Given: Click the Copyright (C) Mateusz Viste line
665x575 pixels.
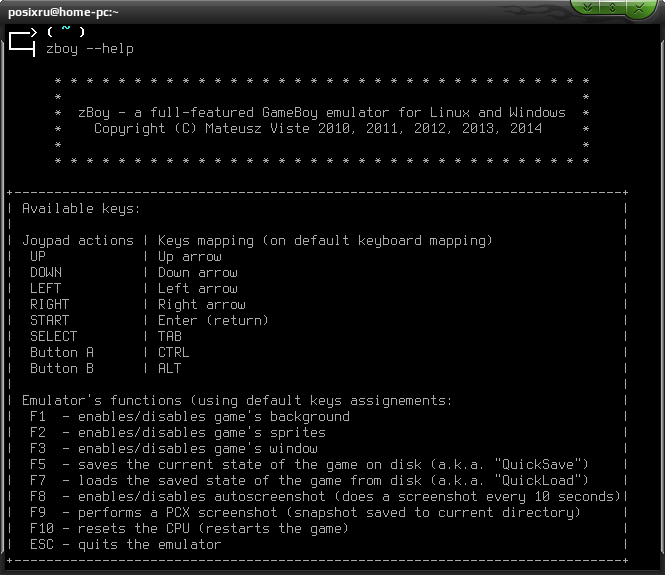Looking at the screenshot, I should [x=318, y=129].
